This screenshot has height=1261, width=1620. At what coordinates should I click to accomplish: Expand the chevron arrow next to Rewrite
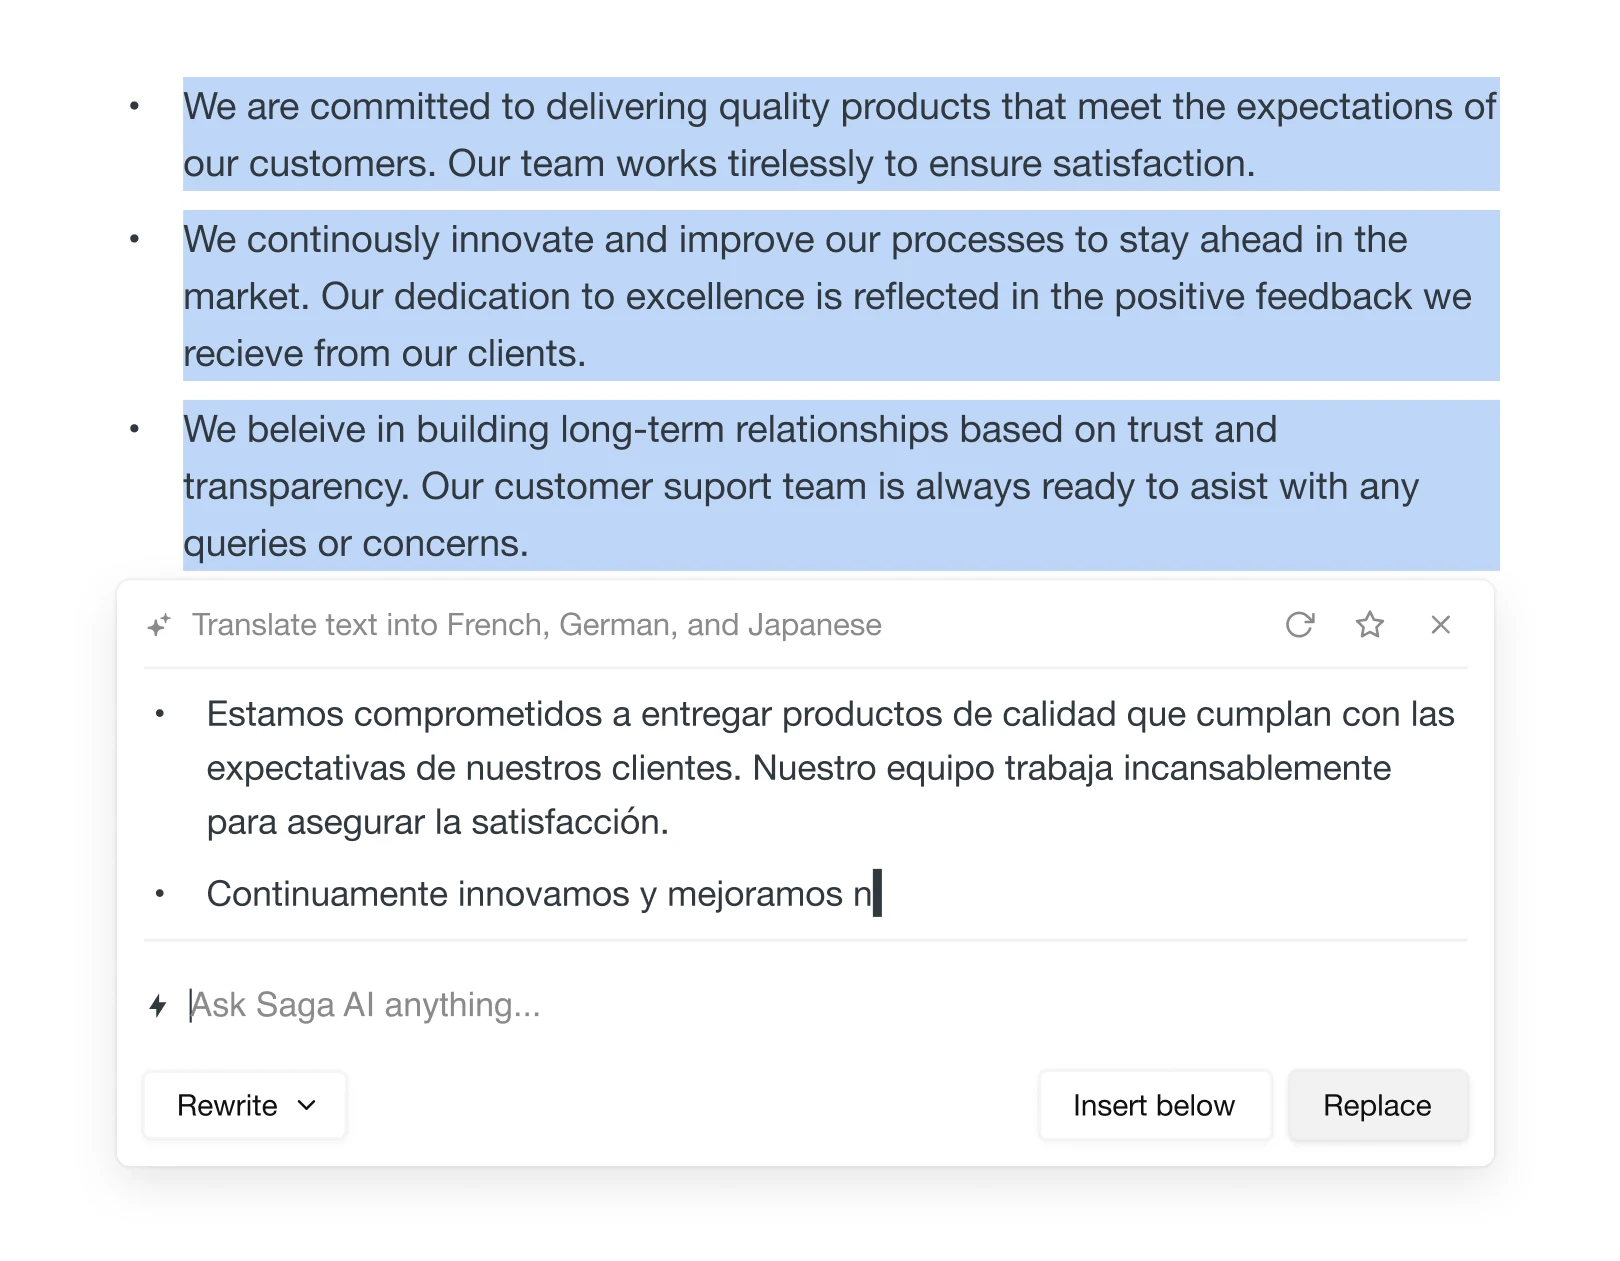click(x=307, y=1105)
